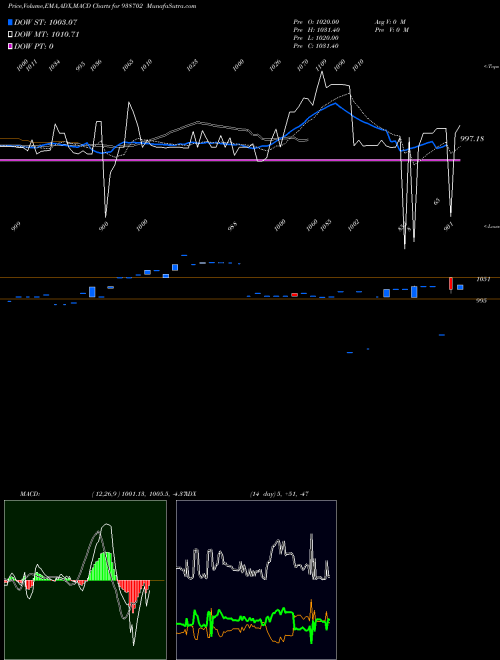Click the blue DOW ST legend swatch
500x660 pixels.
tap(10, 22)
